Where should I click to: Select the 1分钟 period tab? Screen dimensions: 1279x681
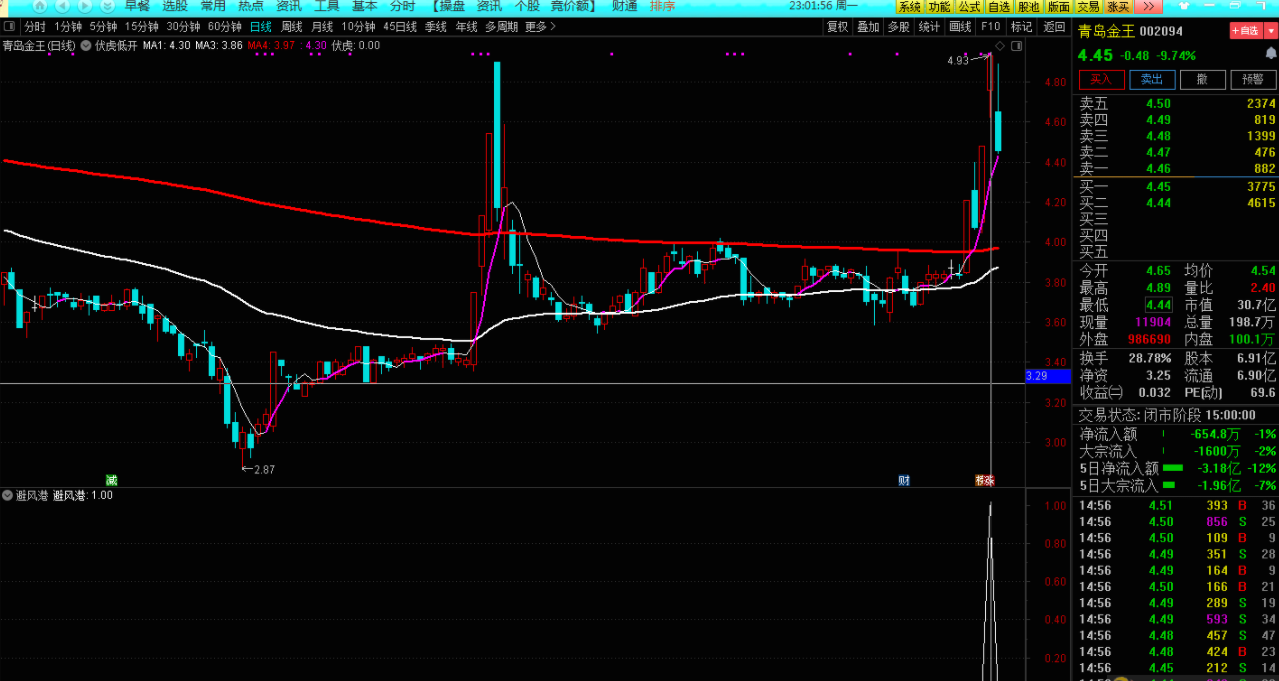tap(68, 26)
